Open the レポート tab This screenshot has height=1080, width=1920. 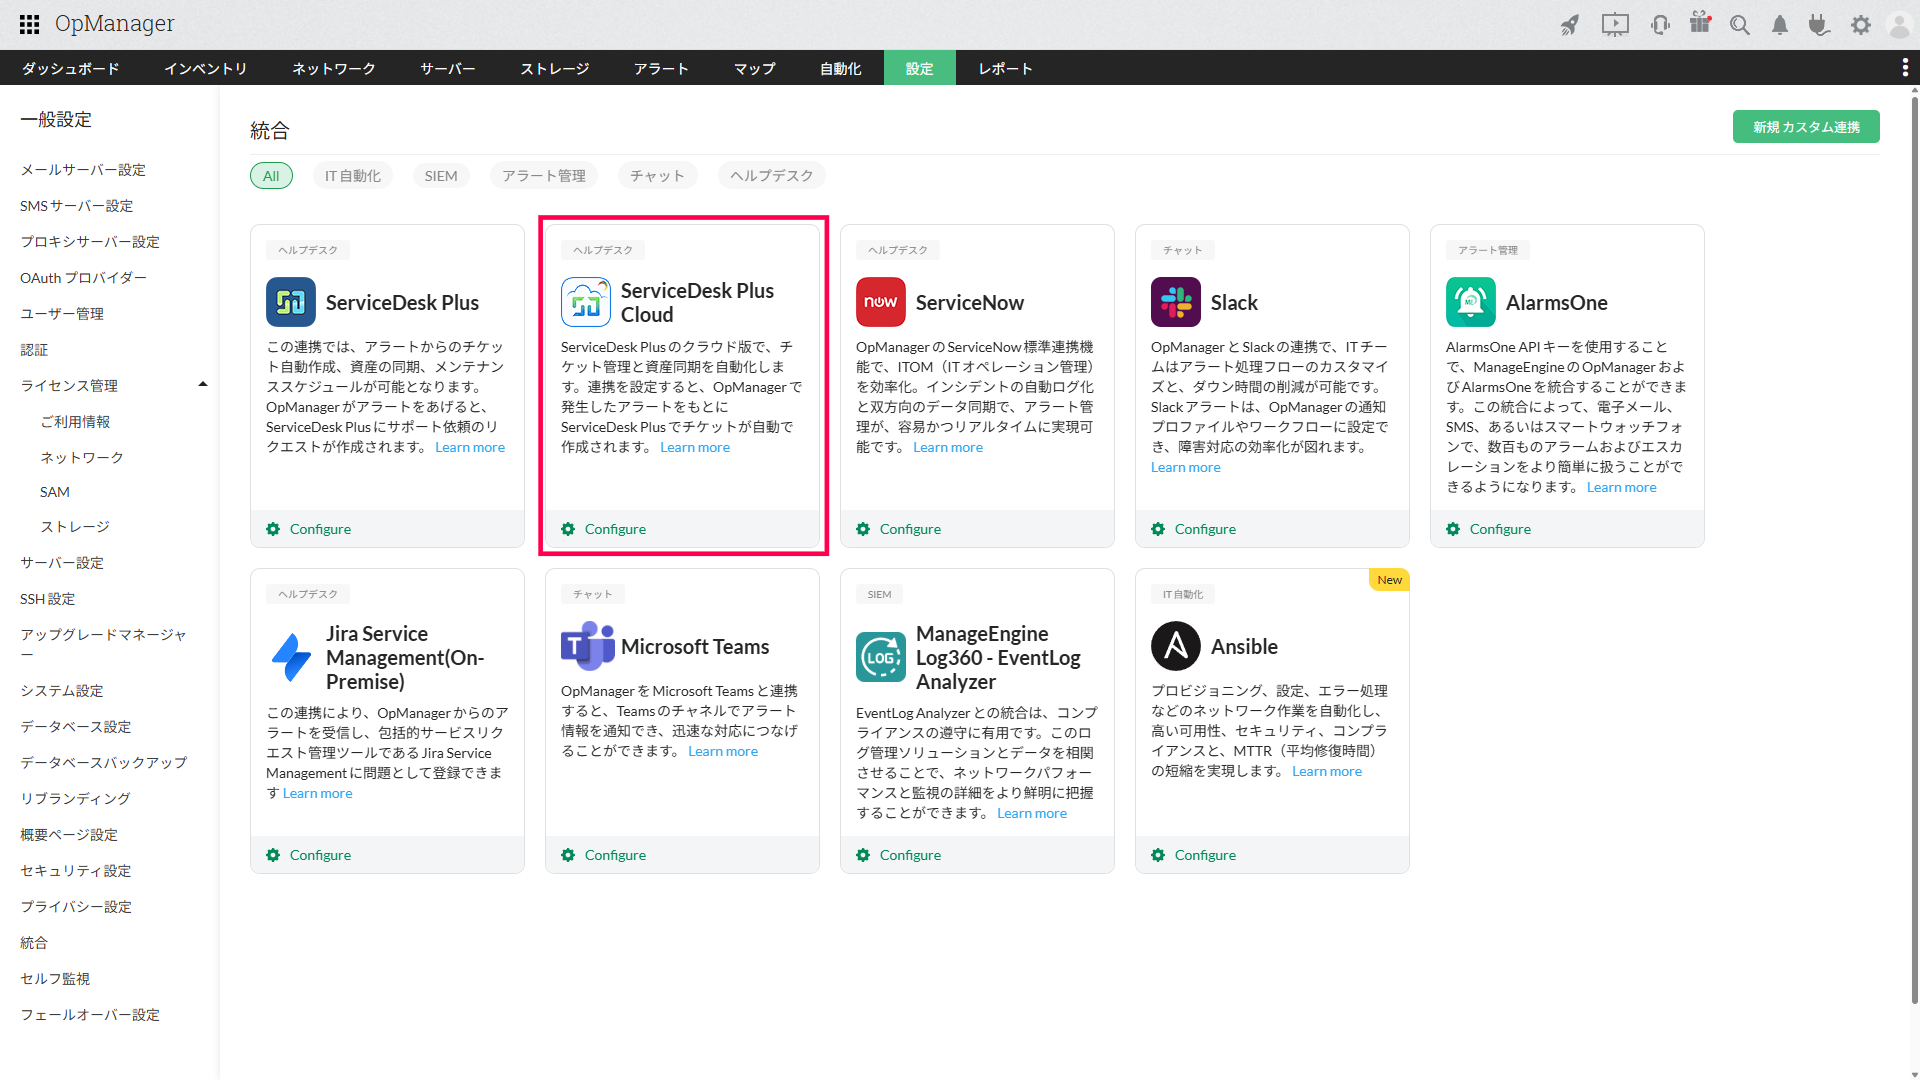pos(1005,68)
